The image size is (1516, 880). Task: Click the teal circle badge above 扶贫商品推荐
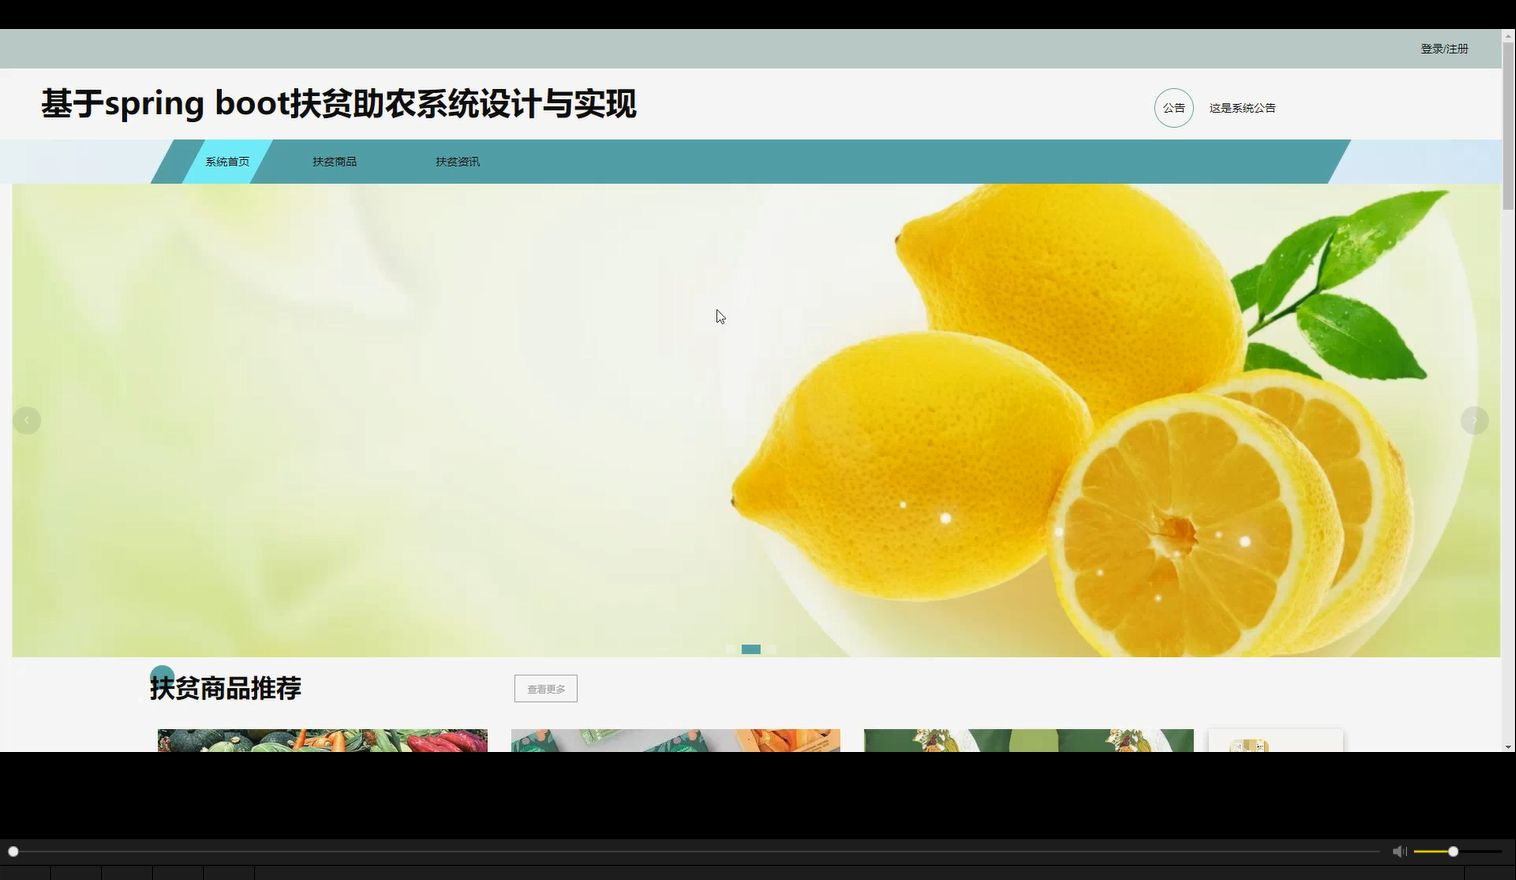162,674
